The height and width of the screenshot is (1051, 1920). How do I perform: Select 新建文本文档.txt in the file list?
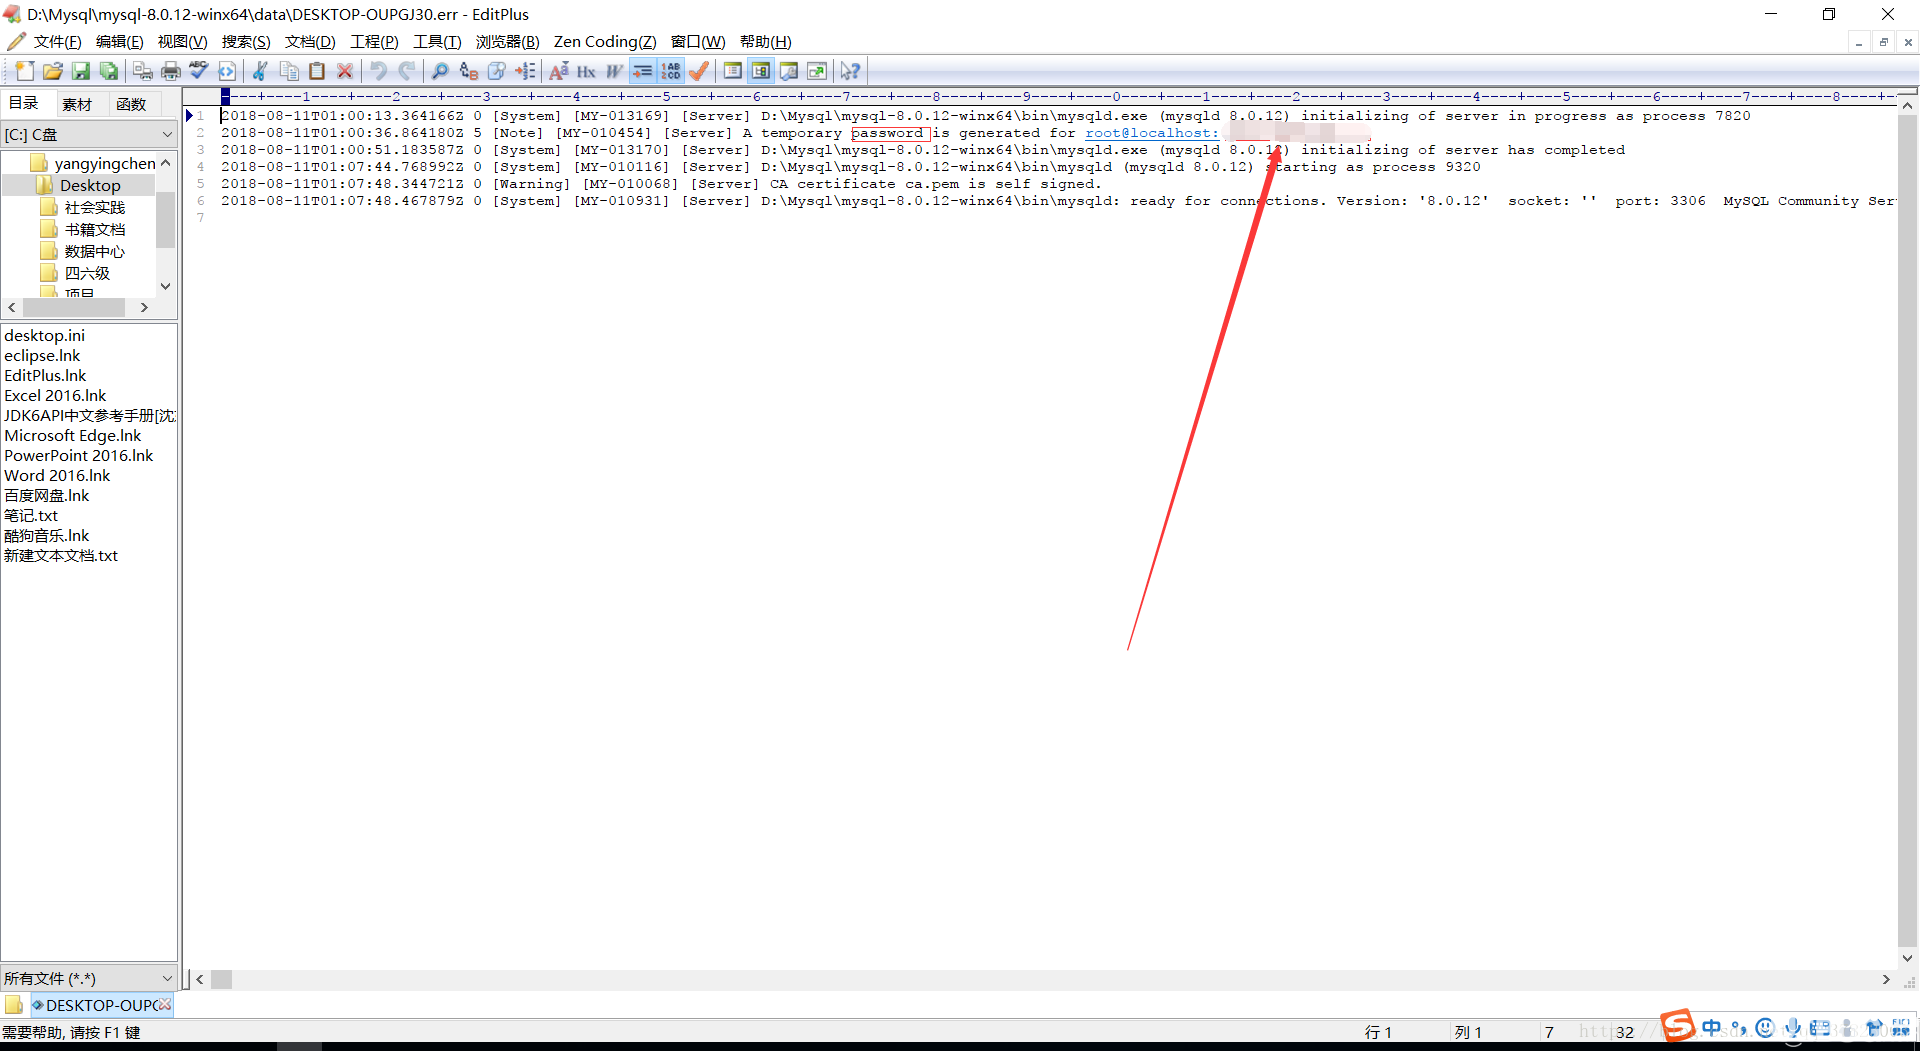(x=61, y=555)
